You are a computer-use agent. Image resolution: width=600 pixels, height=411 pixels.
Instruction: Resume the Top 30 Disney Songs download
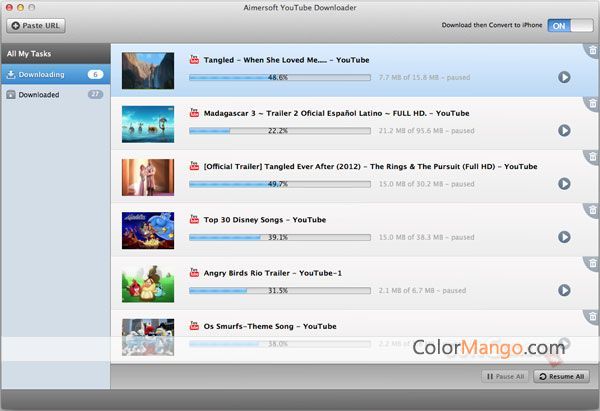tap(564, 237)
